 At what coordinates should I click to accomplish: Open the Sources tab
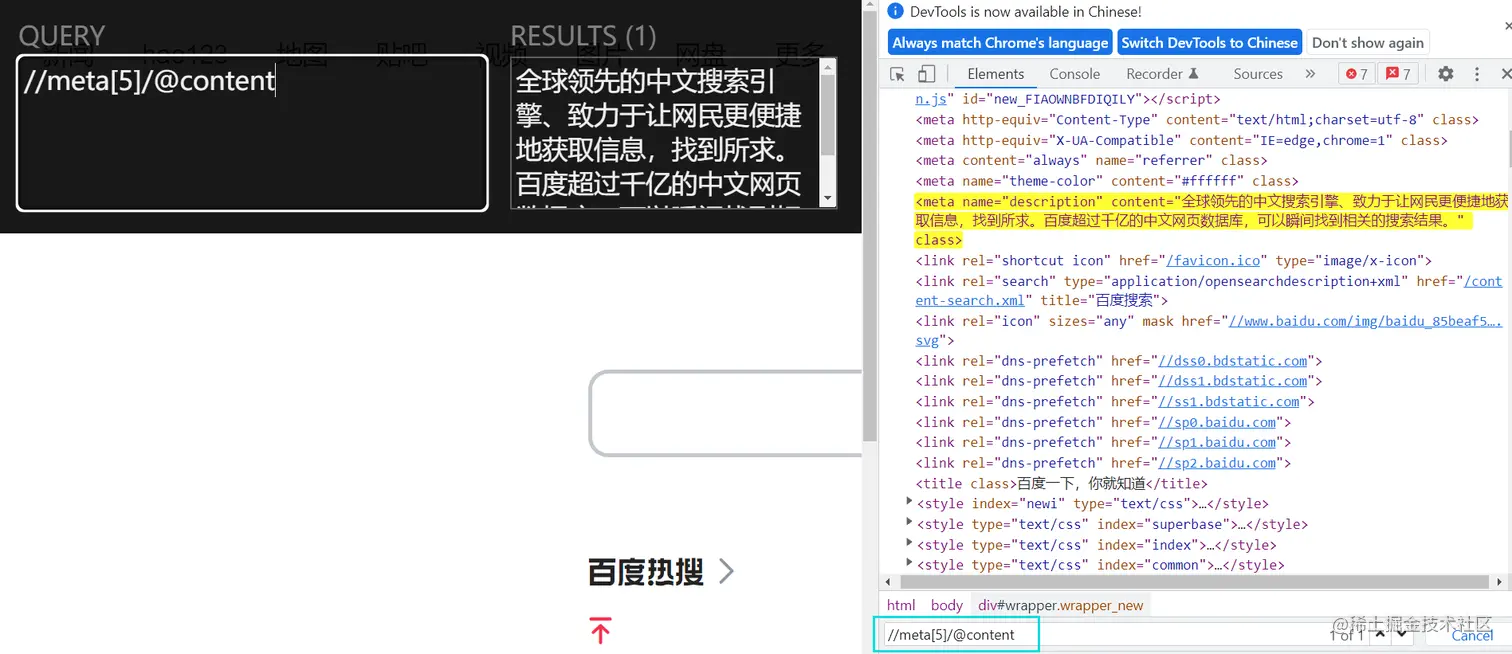click(1258, 74)
